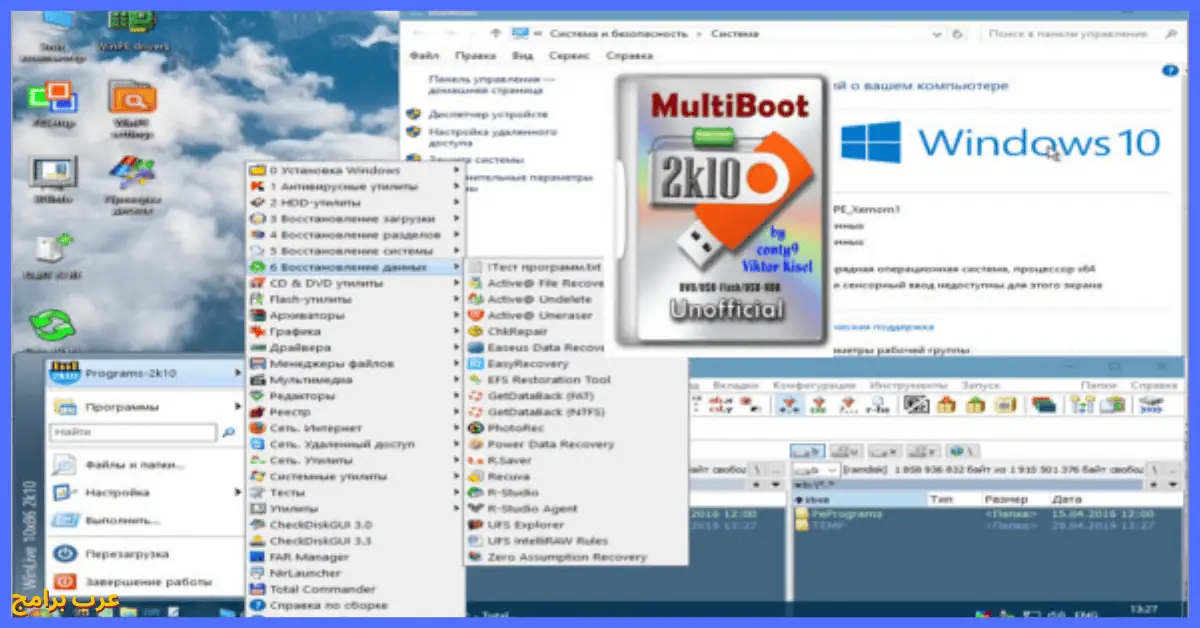Screen dimensions: 1200x628
Task: Open Вид menu in Control Panel window
Action: click(x=522, y=56)
